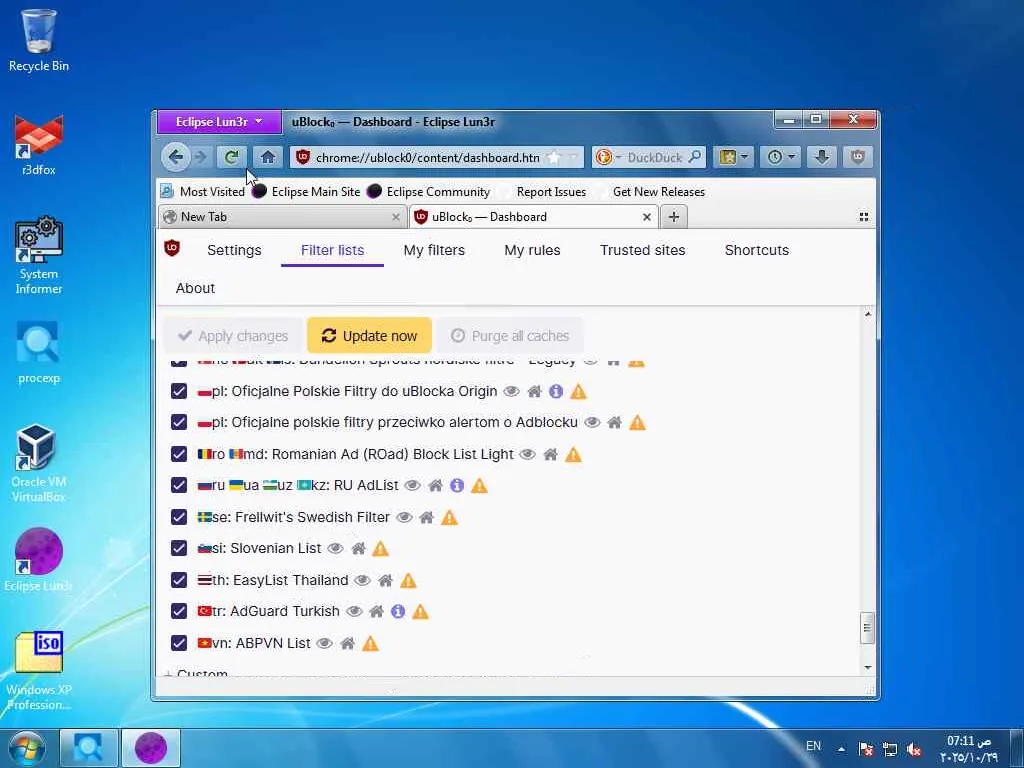Open the About tab
Viewport: 1024px width, 768px height.
195,288
